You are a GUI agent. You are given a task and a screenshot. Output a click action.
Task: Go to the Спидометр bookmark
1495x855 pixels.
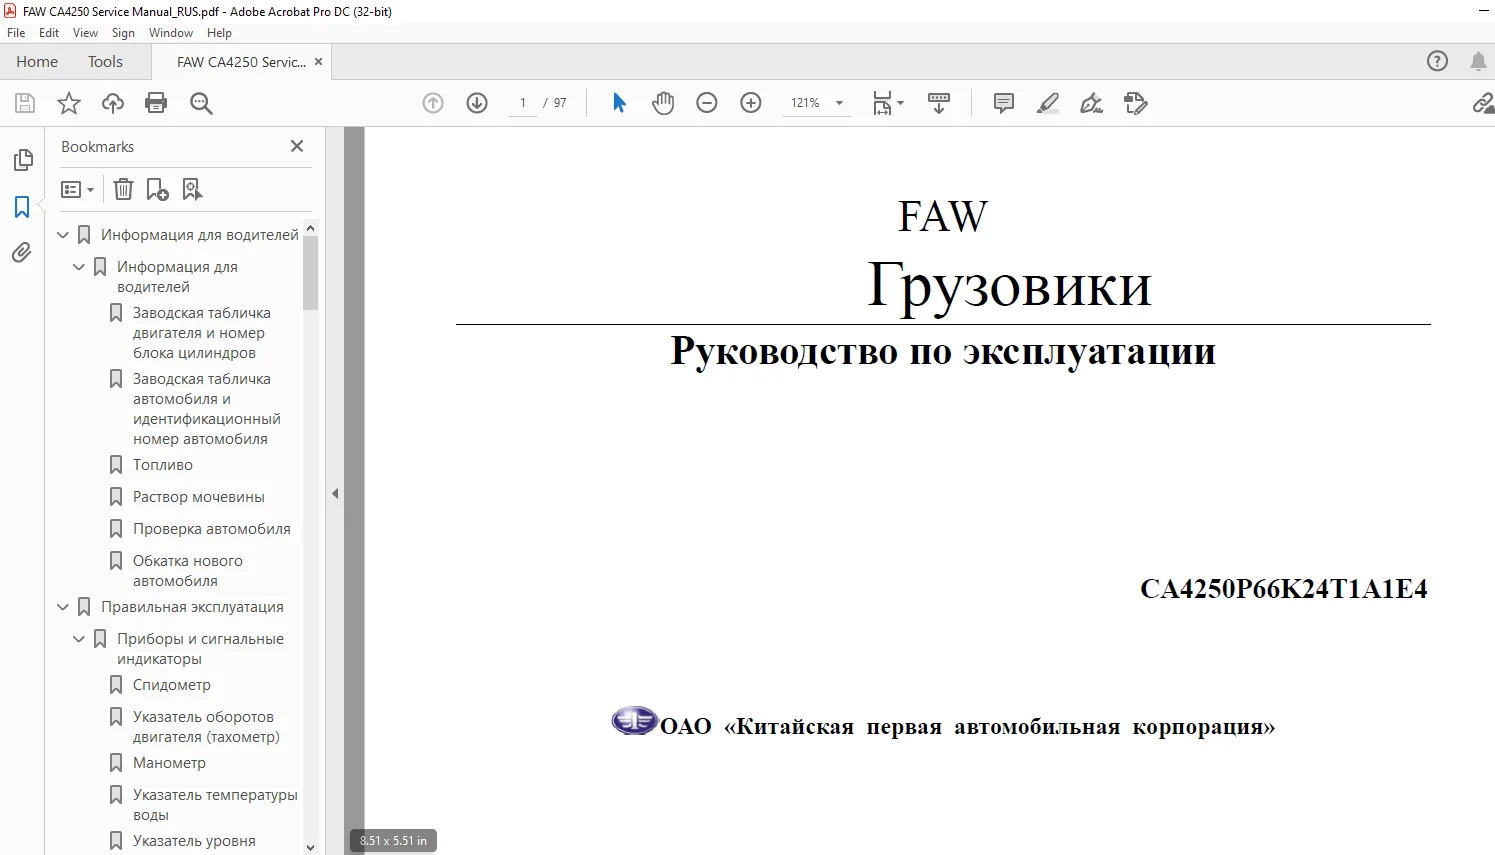[172, 685]
